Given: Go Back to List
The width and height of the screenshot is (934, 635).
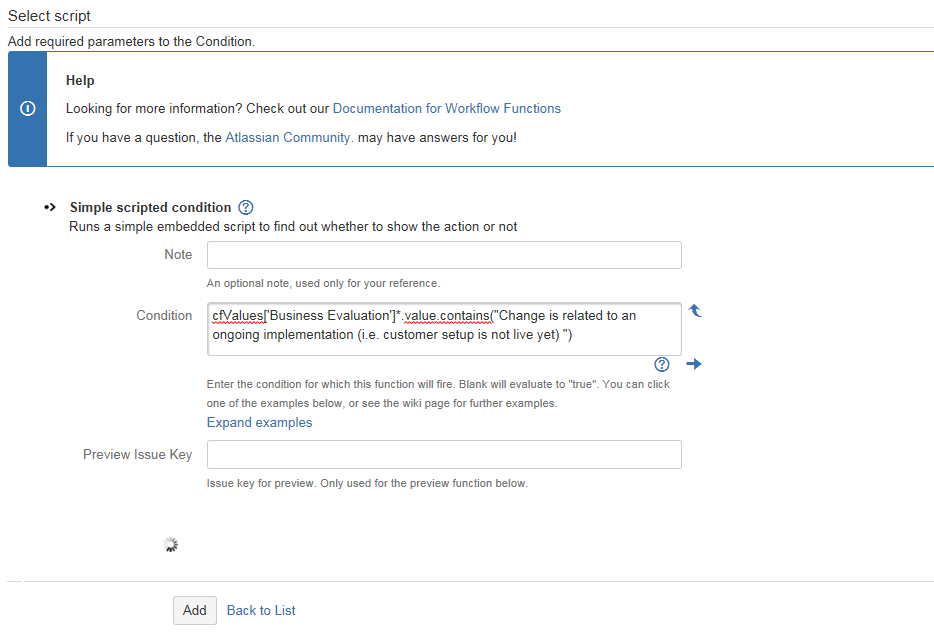Looking at the screenshot, I should point(261,610).
